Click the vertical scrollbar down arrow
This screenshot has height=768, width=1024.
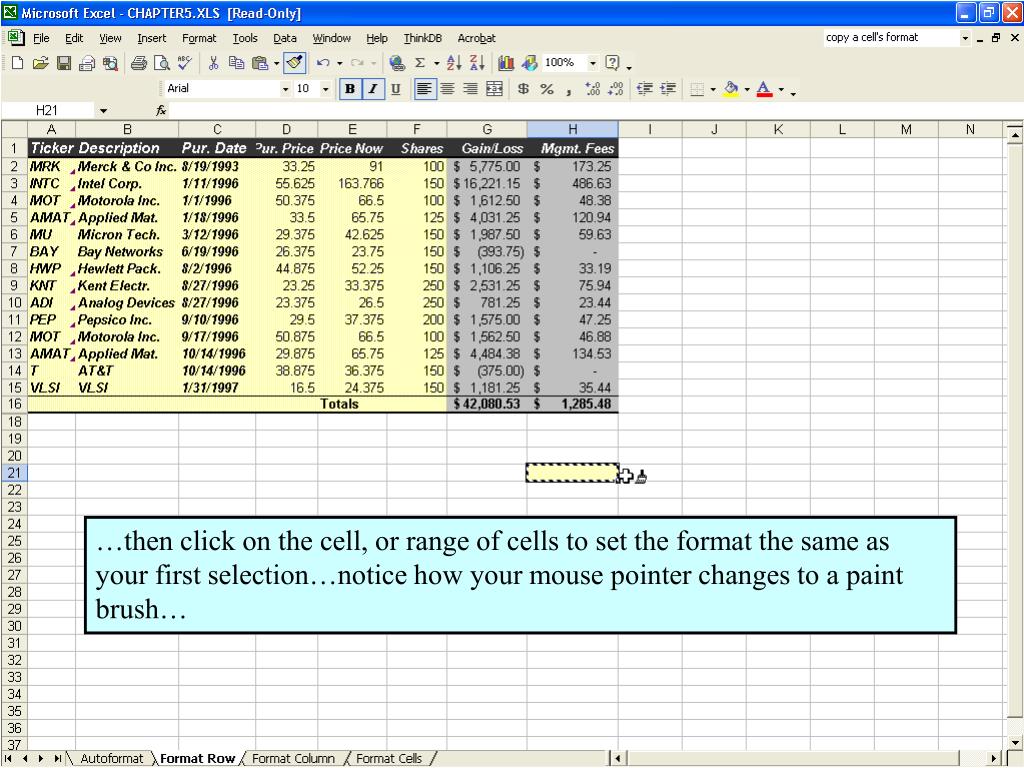[x=1015, y=743]
